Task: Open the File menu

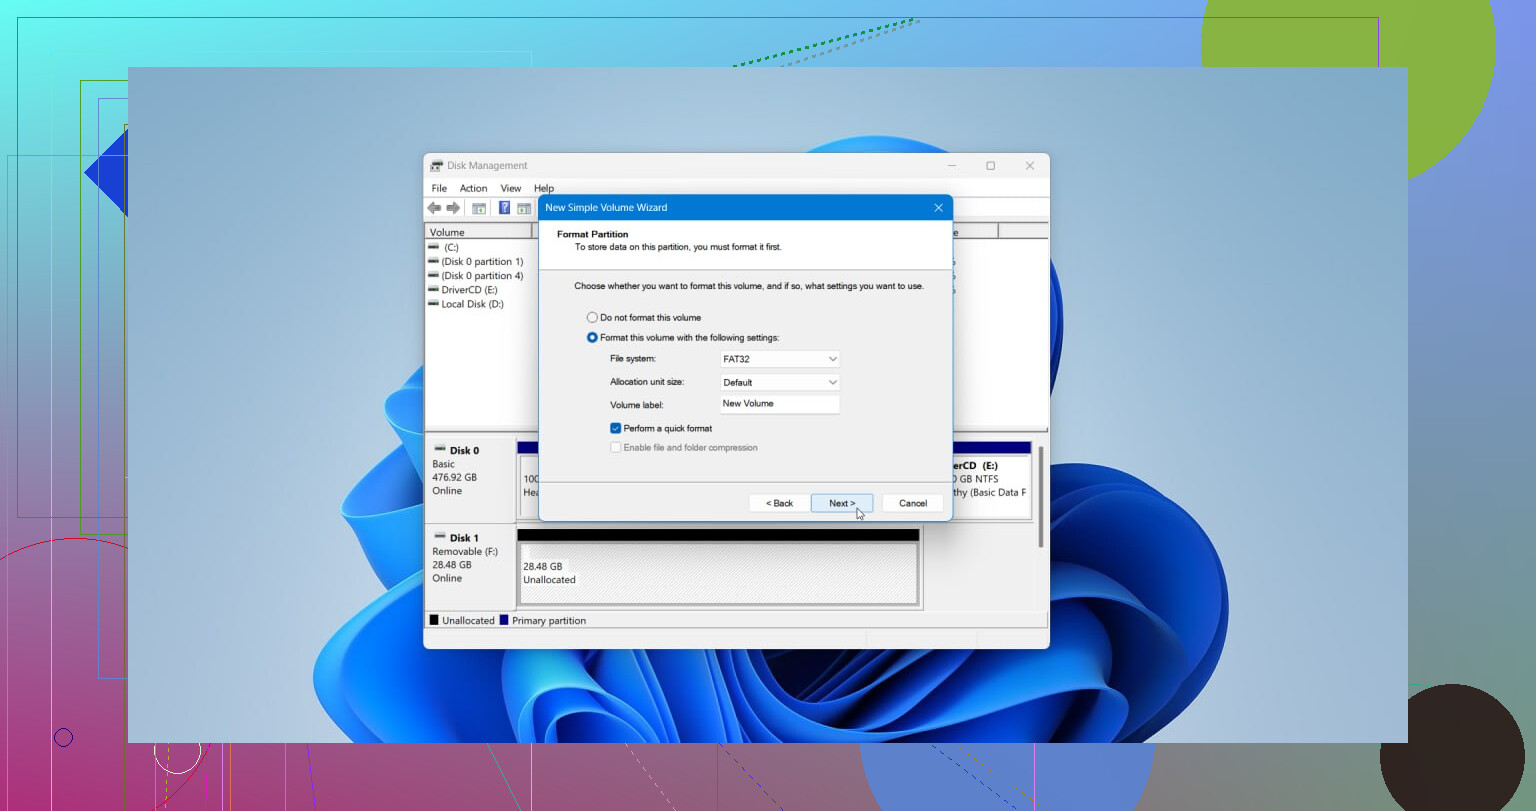Action: click(x=439, y=188)
